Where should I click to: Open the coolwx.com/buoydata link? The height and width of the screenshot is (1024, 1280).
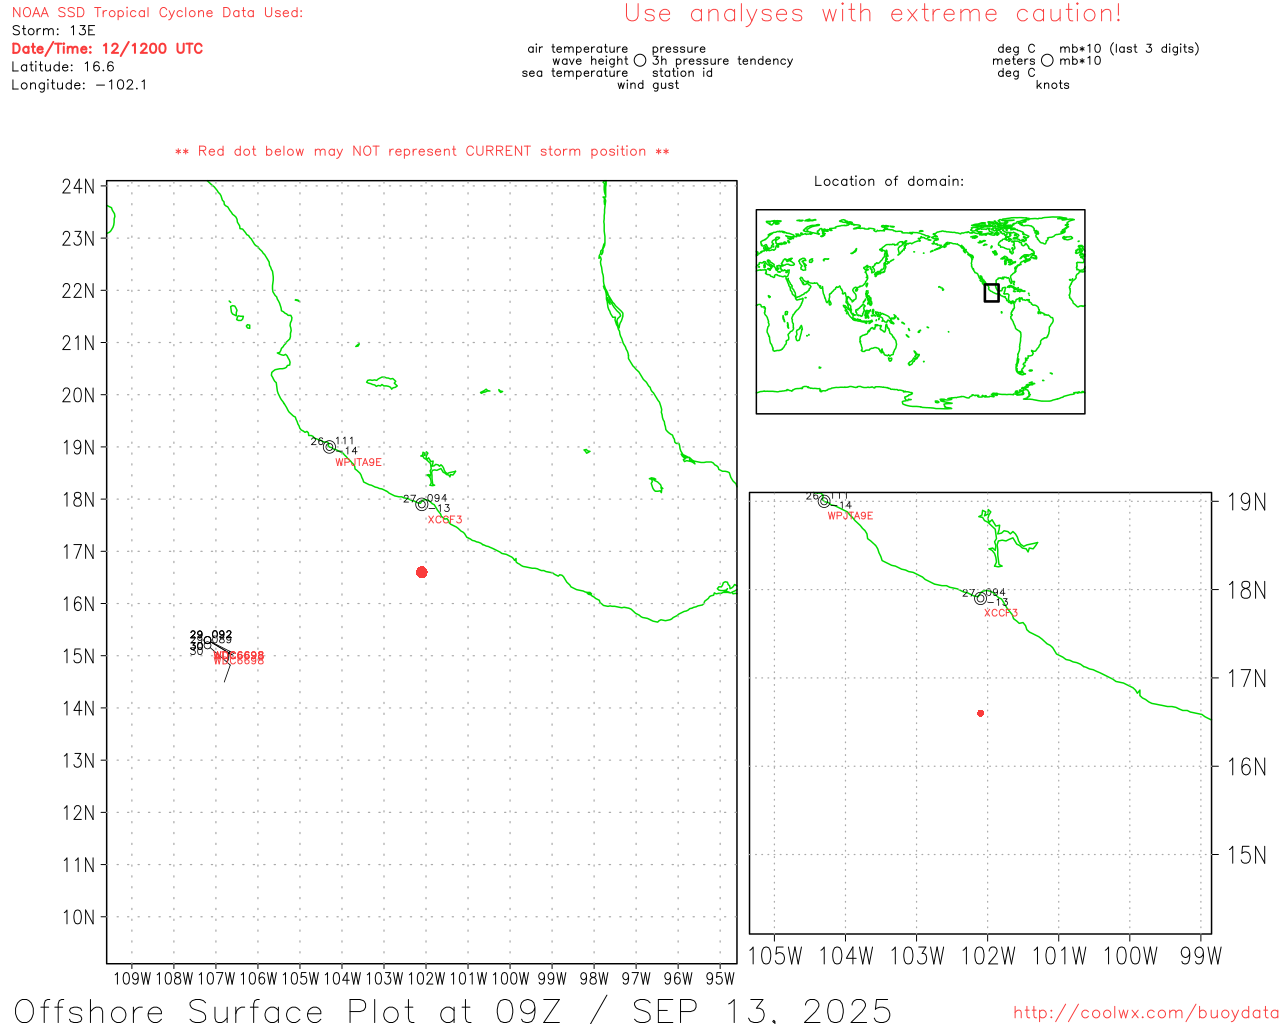coord(1146,1013)
